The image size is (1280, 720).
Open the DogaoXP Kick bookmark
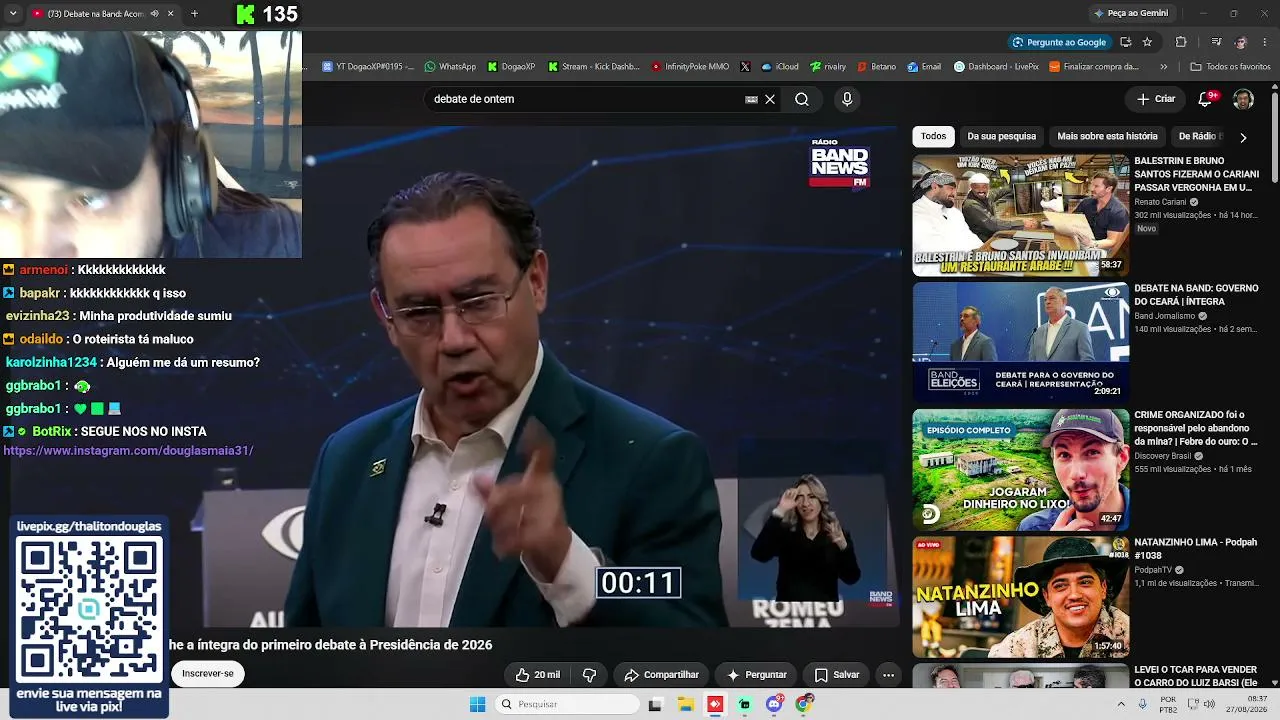[x=512, y=67]
